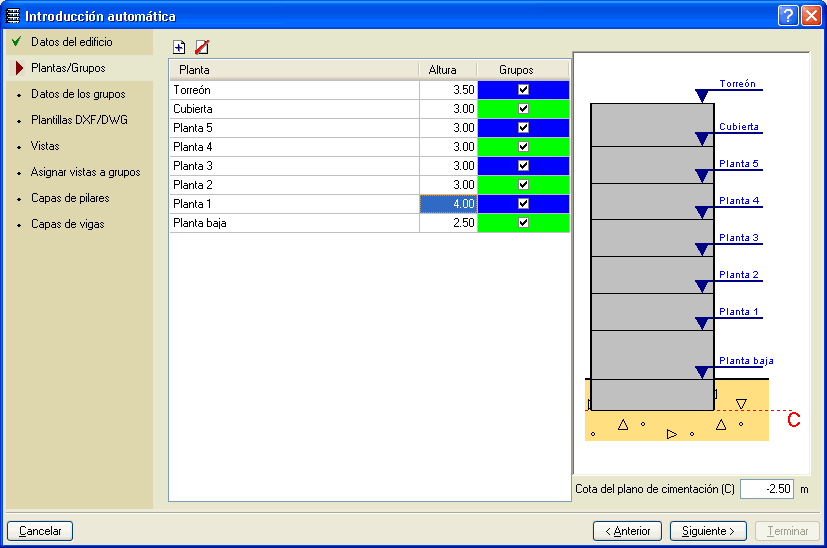Click the Torreón level marker in diagram
Screen dimensions: 827x548
(702, 96)
